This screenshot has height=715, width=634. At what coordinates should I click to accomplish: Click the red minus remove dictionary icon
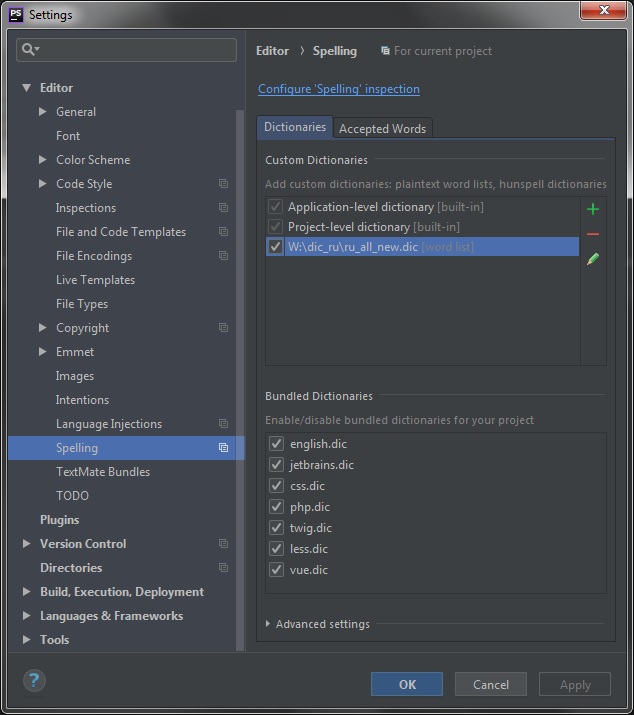tap(593, 234)
